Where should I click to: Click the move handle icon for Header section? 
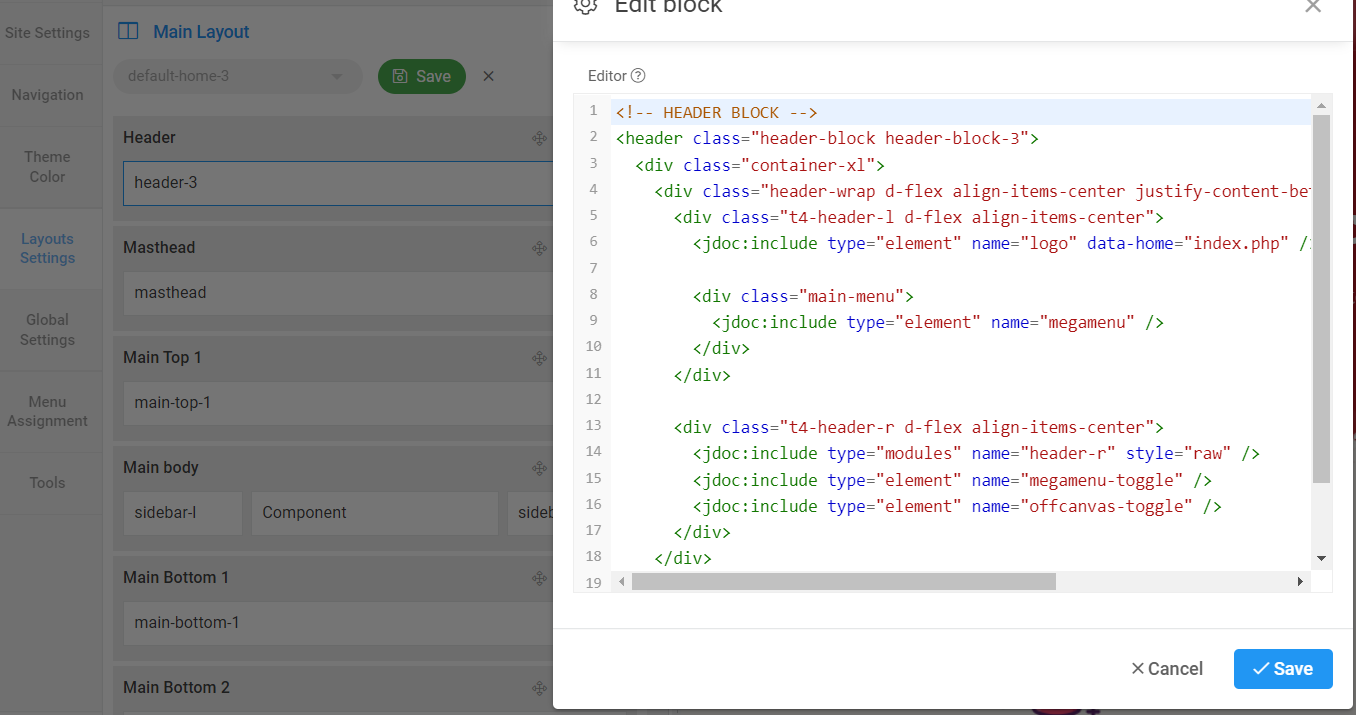[x=539, y=138]
